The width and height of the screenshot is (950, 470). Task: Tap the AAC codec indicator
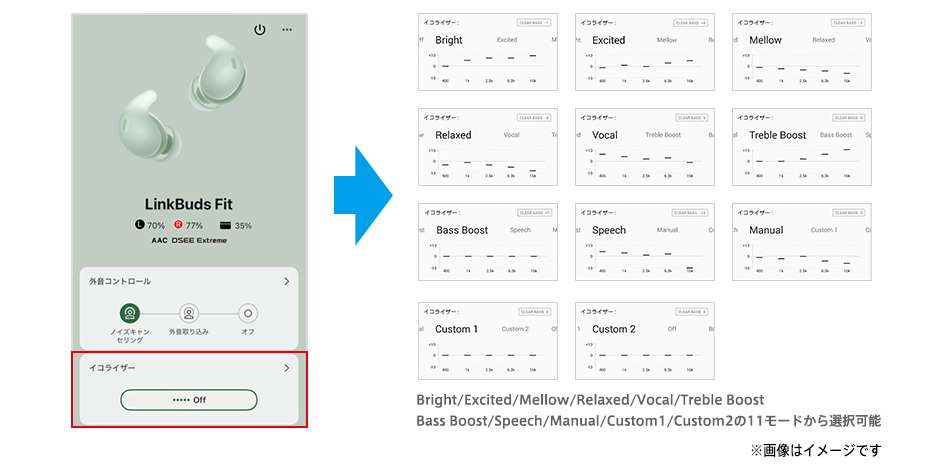160,240
